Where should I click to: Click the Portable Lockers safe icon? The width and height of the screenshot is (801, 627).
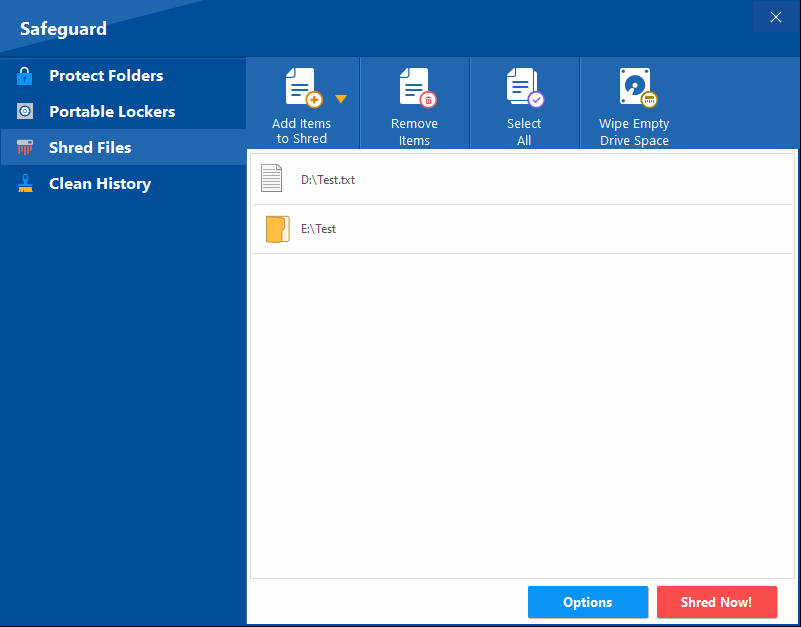point(25,111)
